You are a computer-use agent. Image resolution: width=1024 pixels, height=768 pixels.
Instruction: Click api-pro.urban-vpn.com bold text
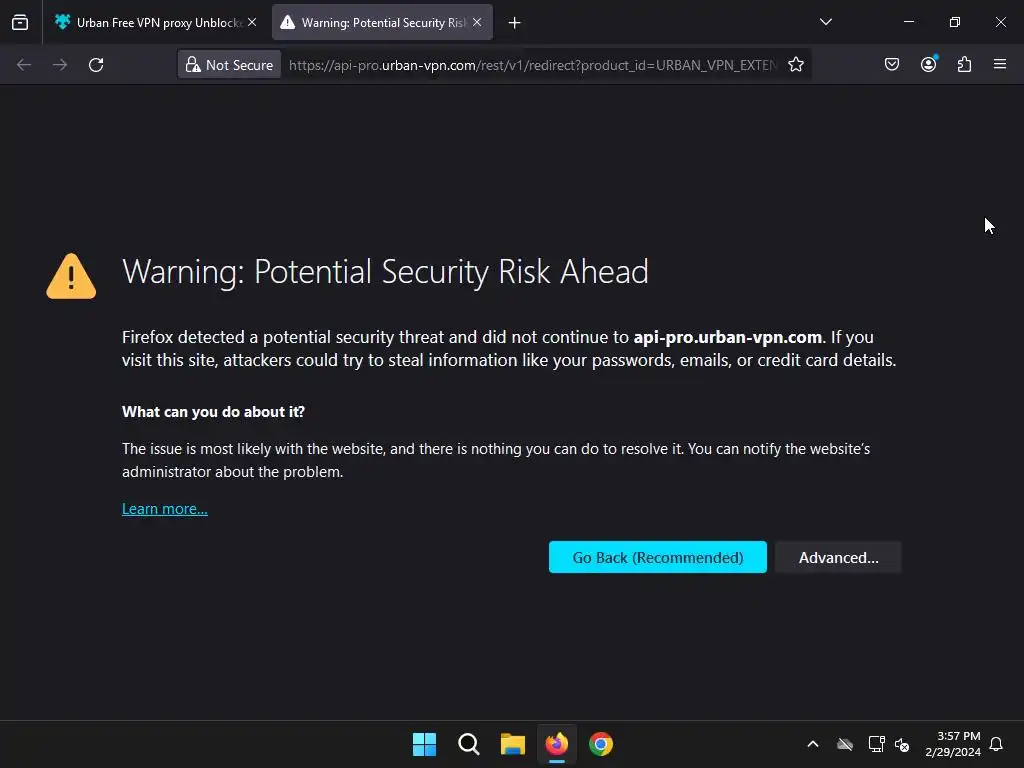728,337
